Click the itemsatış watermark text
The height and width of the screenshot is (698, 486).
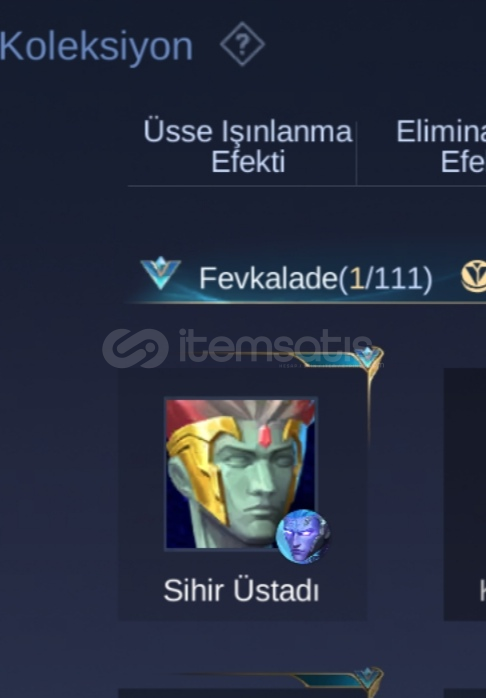pos(275,346)
